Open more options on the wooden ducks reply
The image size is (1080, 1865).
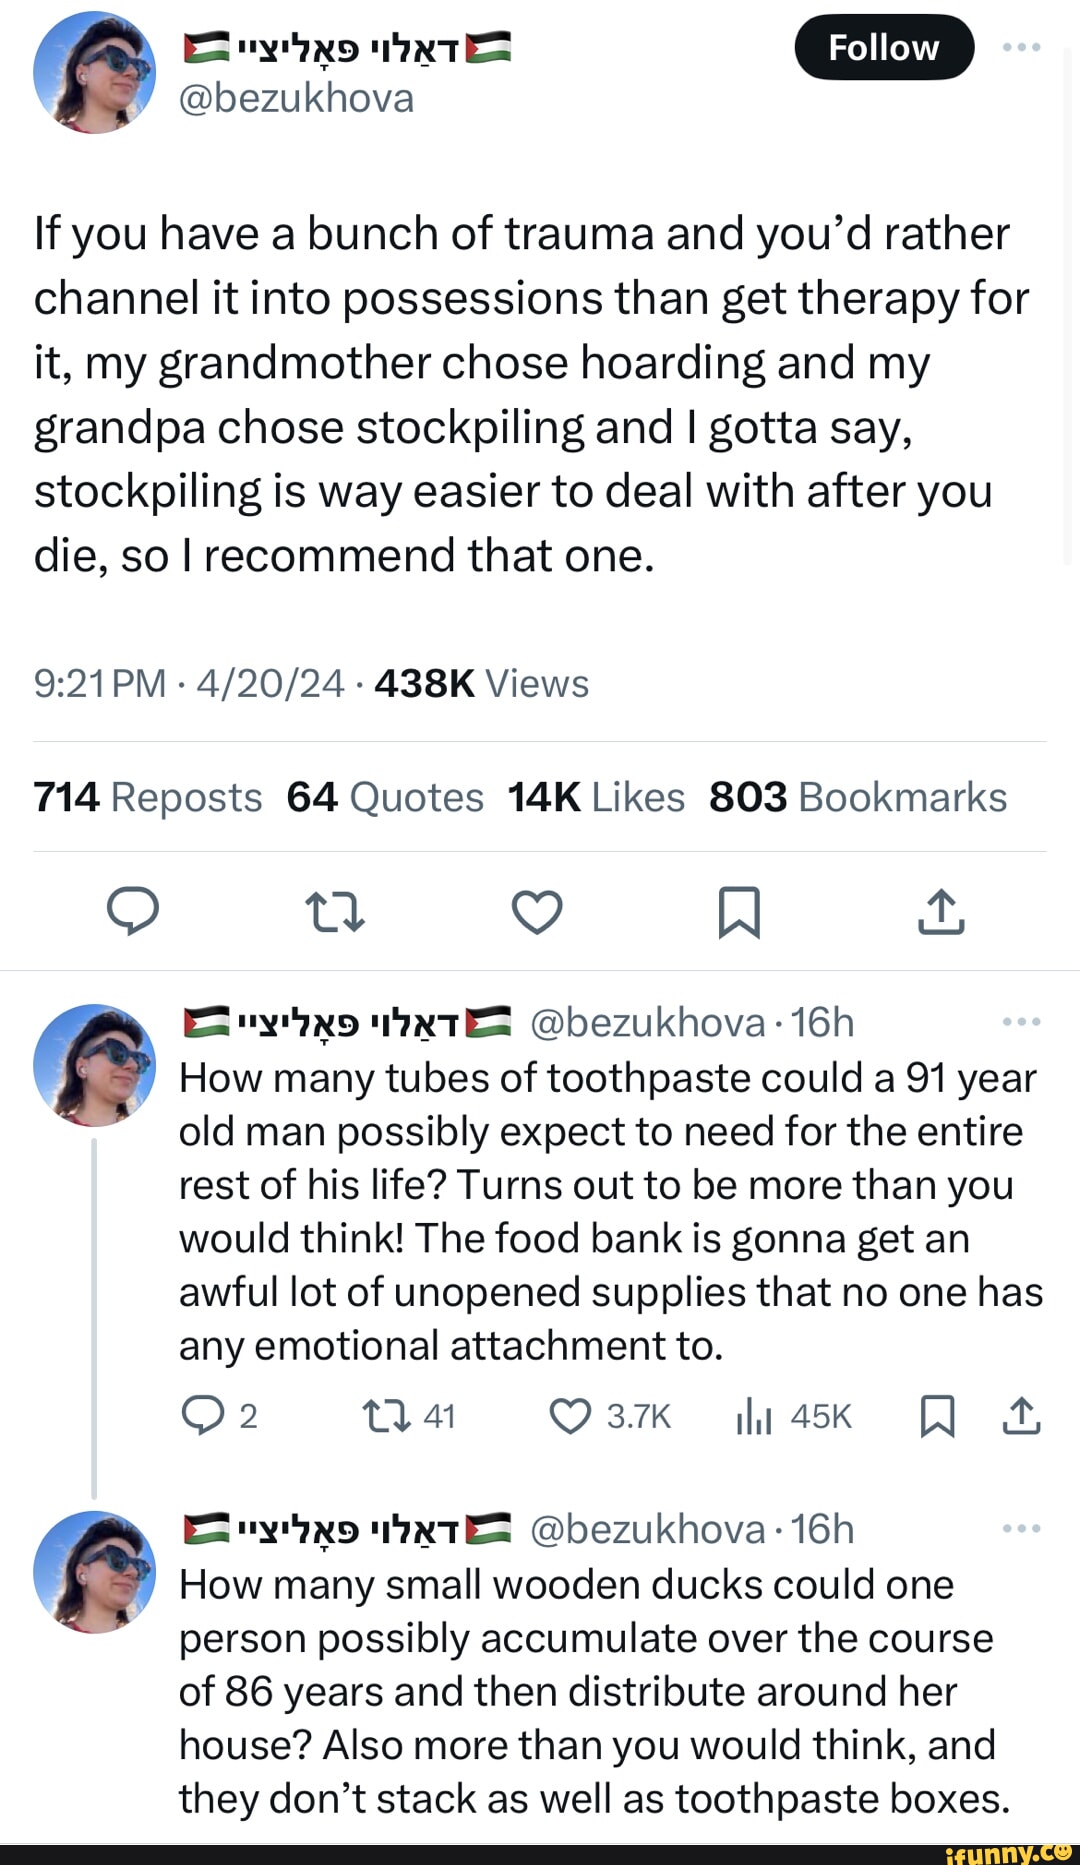click(1021, 1529)
